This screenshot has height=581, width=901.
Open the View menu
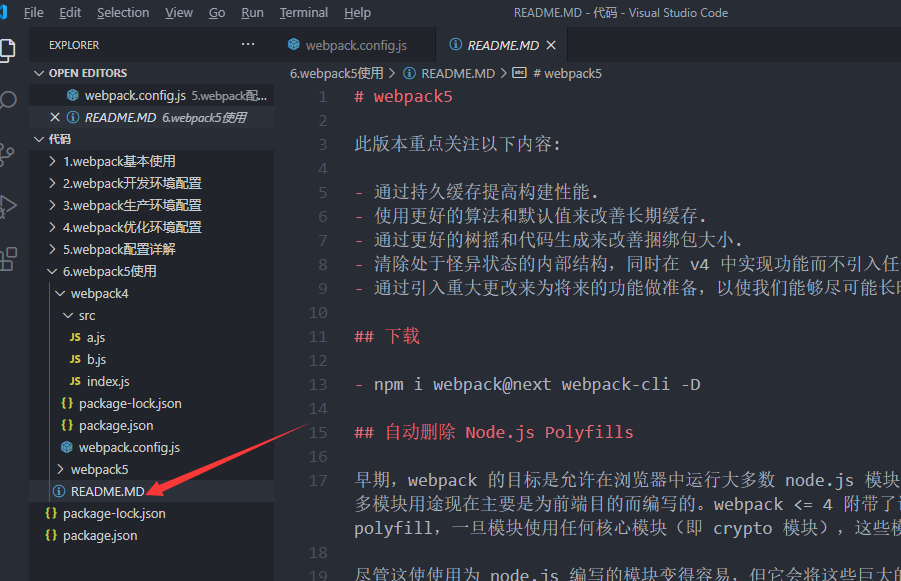pyautogui.click(x=179, y=13)
